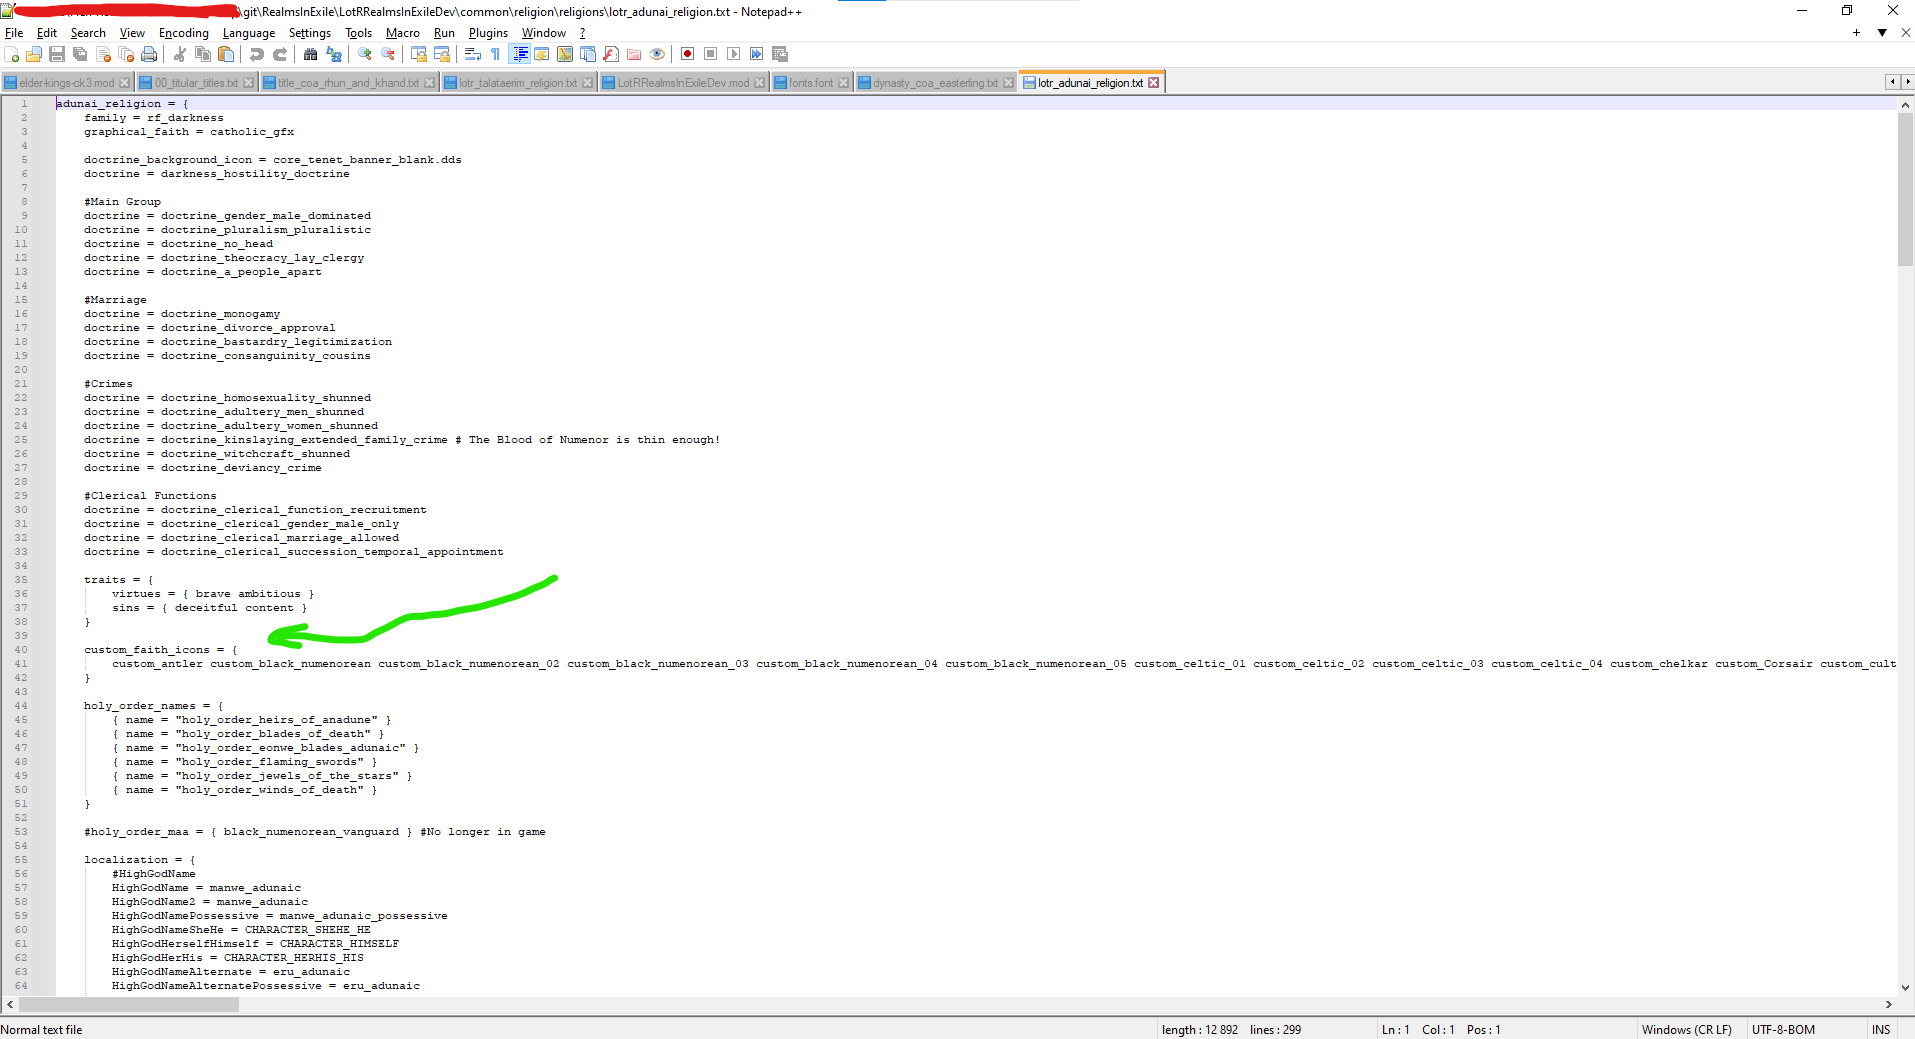
Task: Print the document using the printer icon
Action: (x=149, y=54)
